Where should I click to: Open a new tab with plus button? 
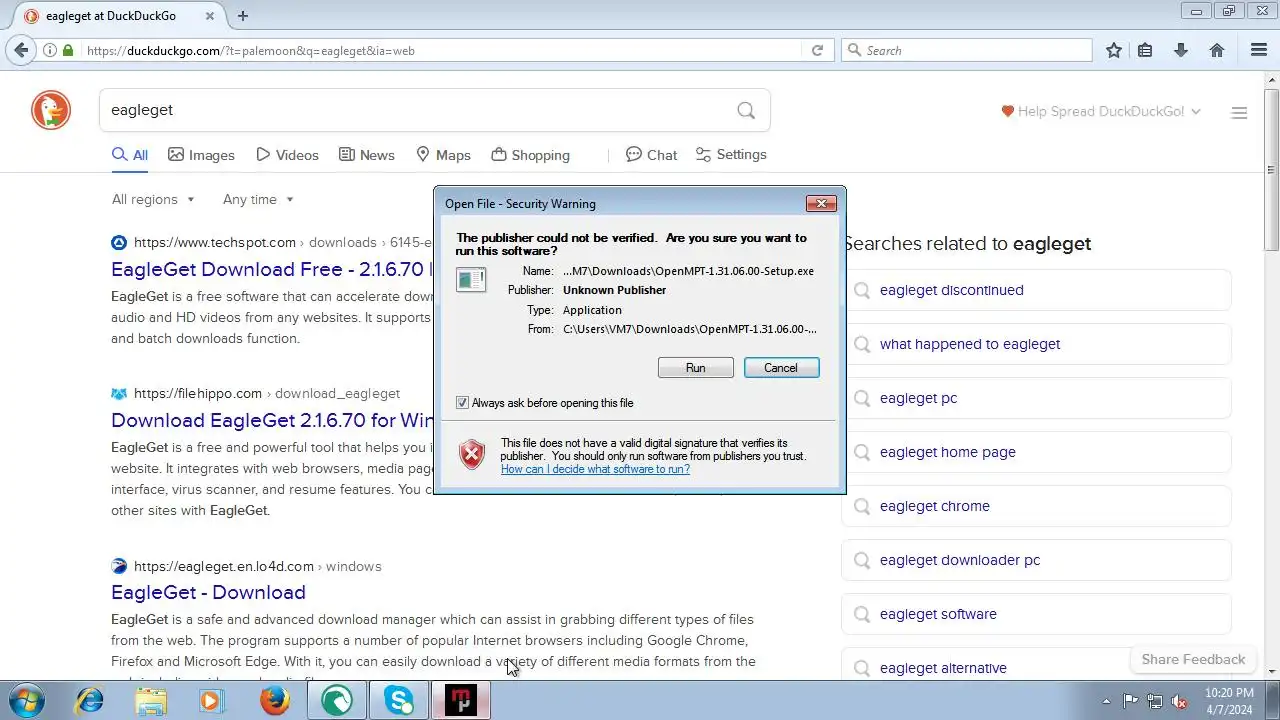click(x=243, y=16)
